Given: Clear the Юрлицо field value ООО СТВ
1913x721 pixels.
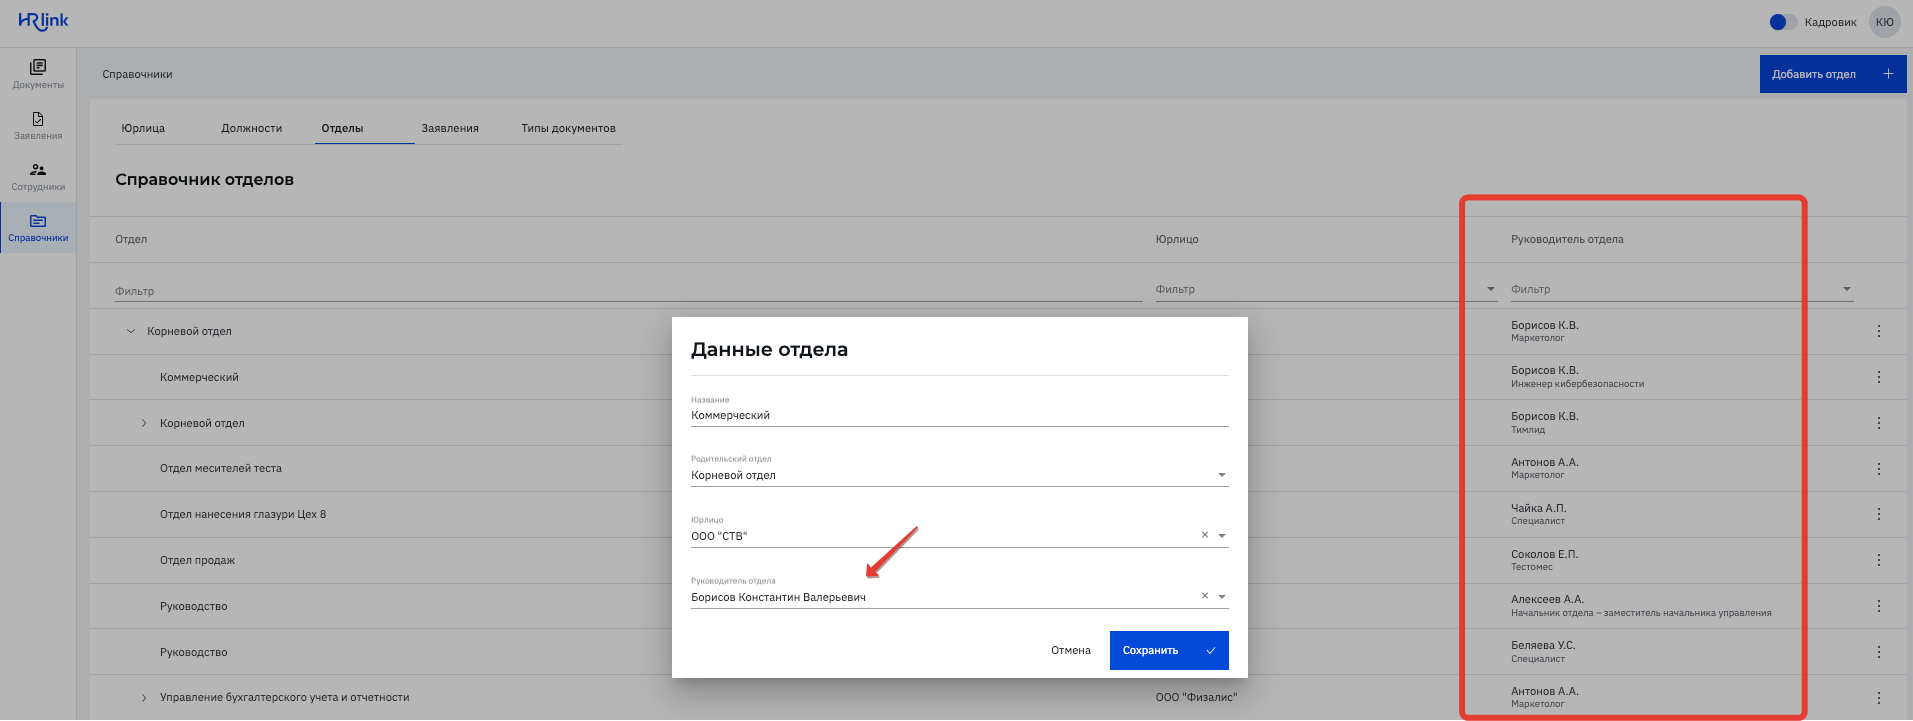Looking at the screenshot, I should [x=1205, y=535].
